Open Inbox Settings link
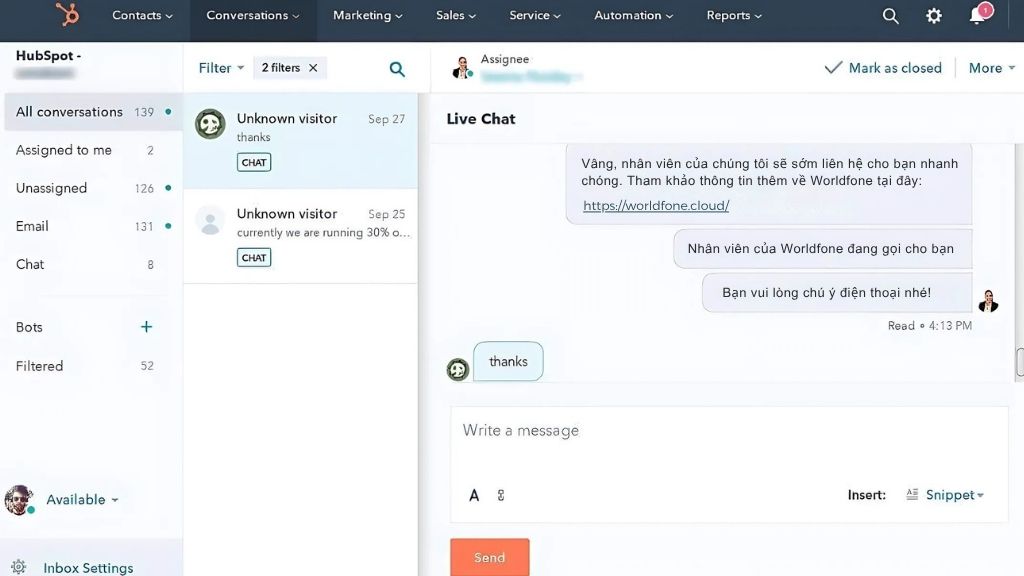Viewport: 1024px width, 576px height. tap(88, 568)
